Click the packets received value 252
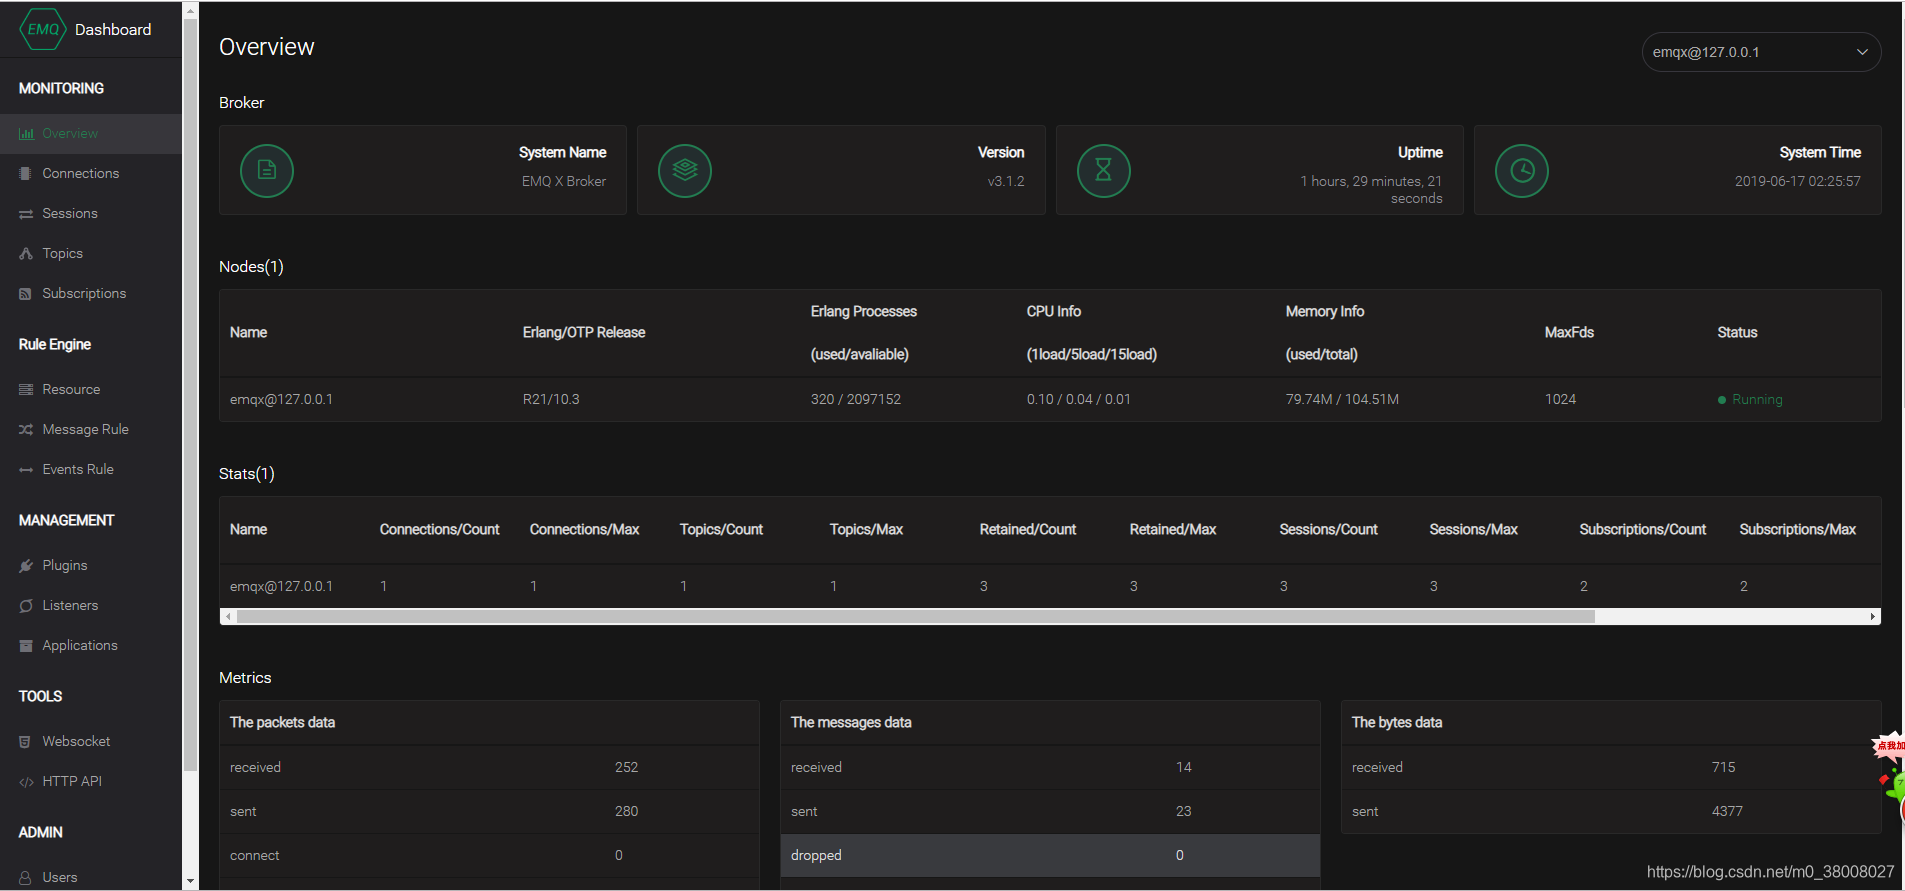 tap(626, 768)
